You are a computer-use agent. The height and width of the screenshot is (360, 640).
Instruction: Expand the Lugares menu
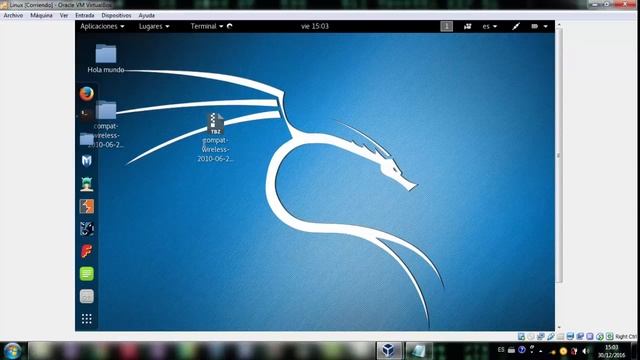click(154, 26)
